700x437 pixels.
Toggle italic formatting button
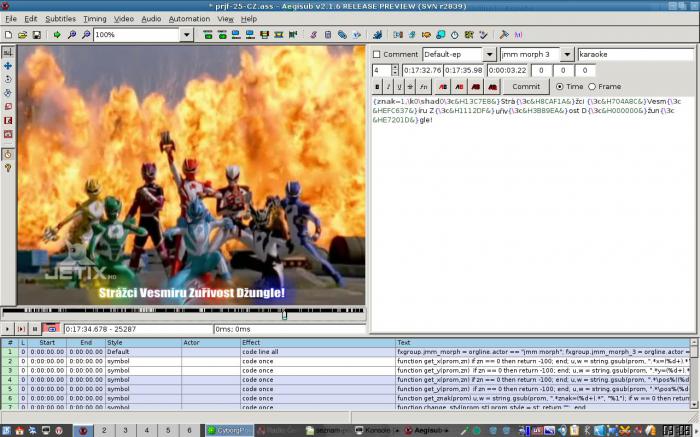pos(388,87)
